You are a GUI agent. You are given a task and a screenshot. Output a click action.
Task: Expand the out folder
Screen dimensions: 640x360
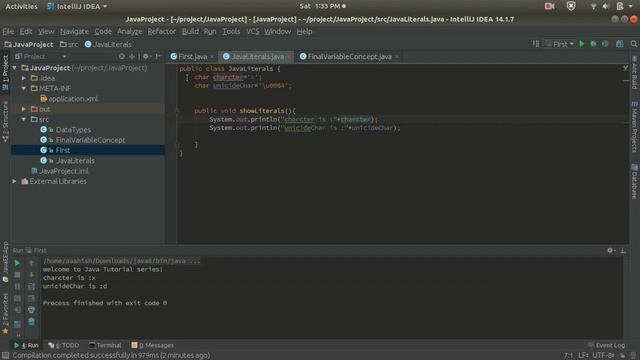[x=24, y=109]
